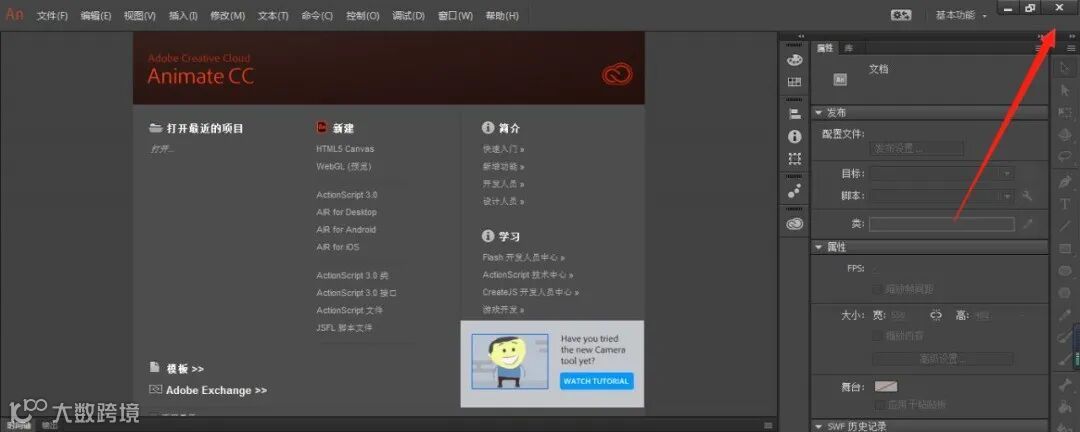The height and width of the screenshot is (432, 1080).
Task: Click the 高级设置... button
Action: pos(943,359)
